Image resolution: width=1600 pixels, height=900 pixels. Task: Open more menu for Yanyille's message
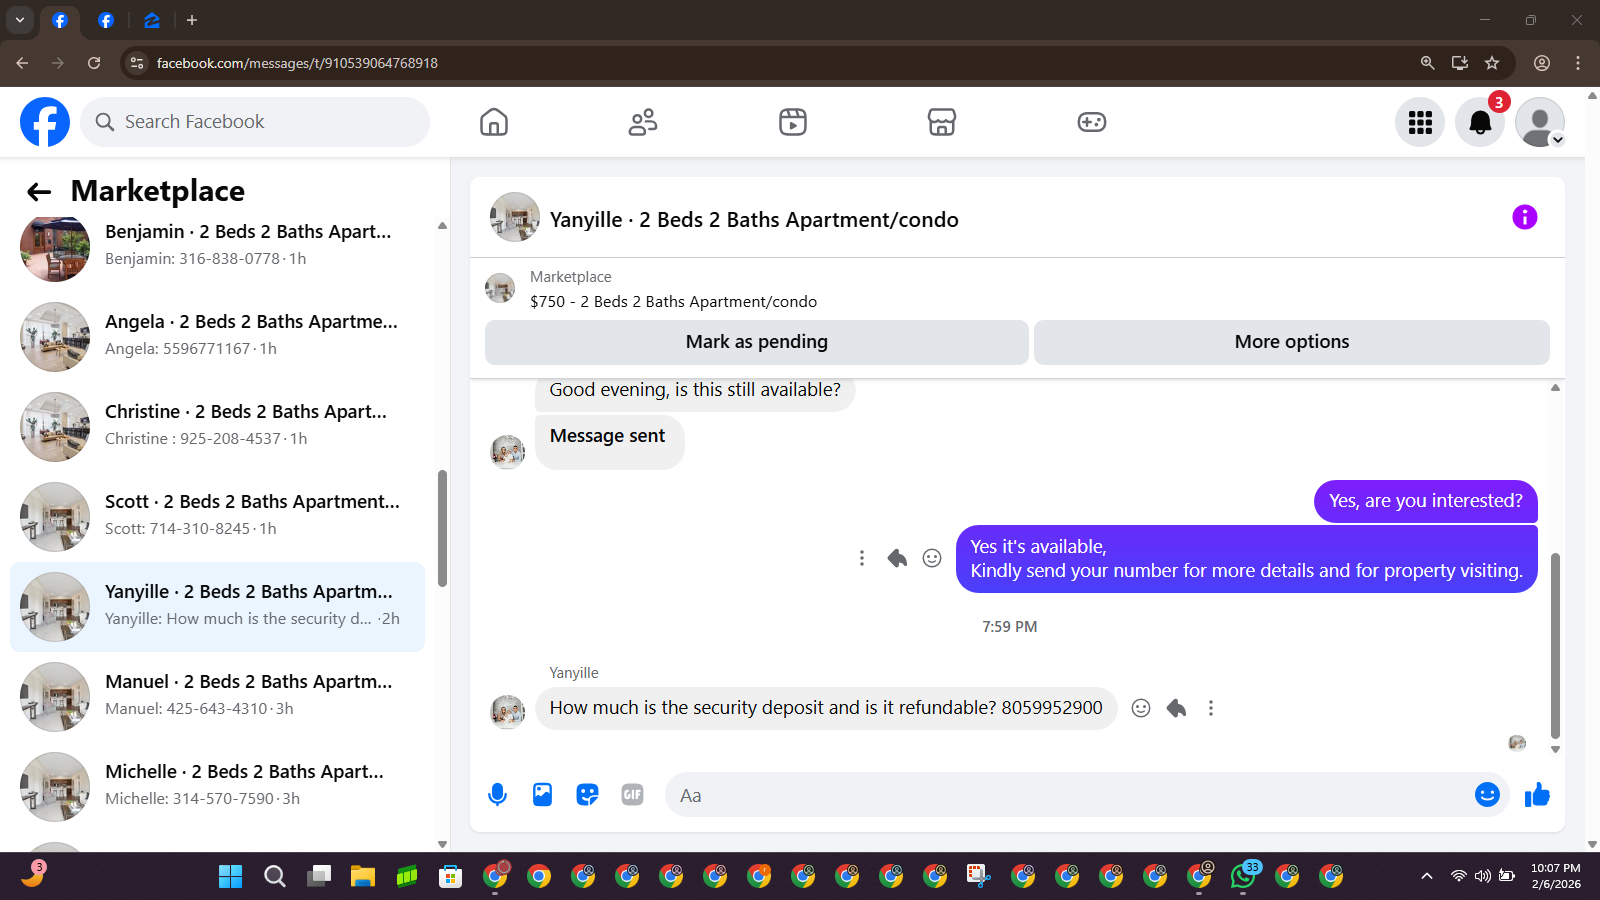(1211, 708)
